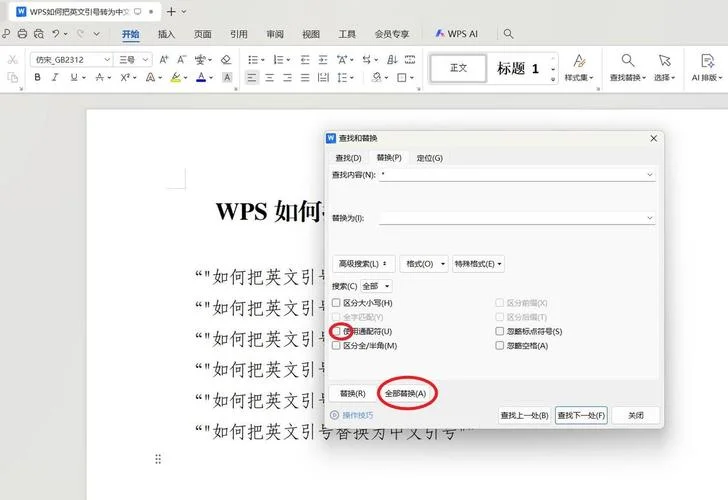Open 搜索 scope dropdown 全部

point(376,286)
